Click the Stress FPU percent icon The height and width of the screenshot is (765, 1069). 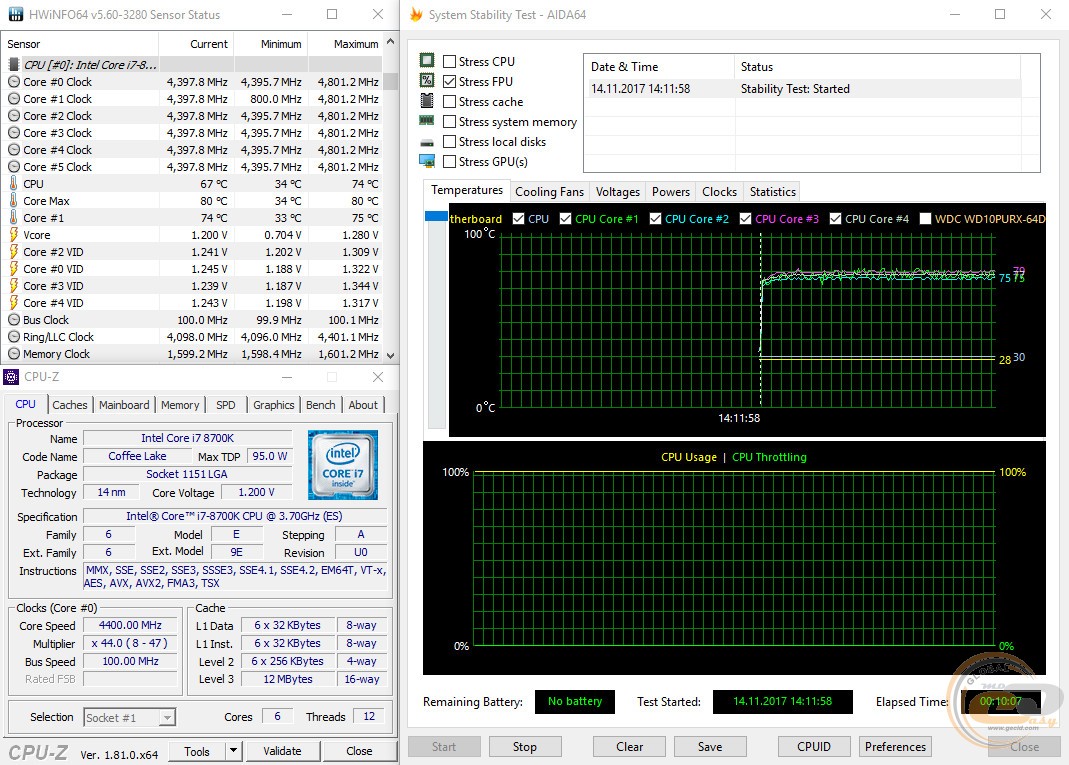point(427,80)
